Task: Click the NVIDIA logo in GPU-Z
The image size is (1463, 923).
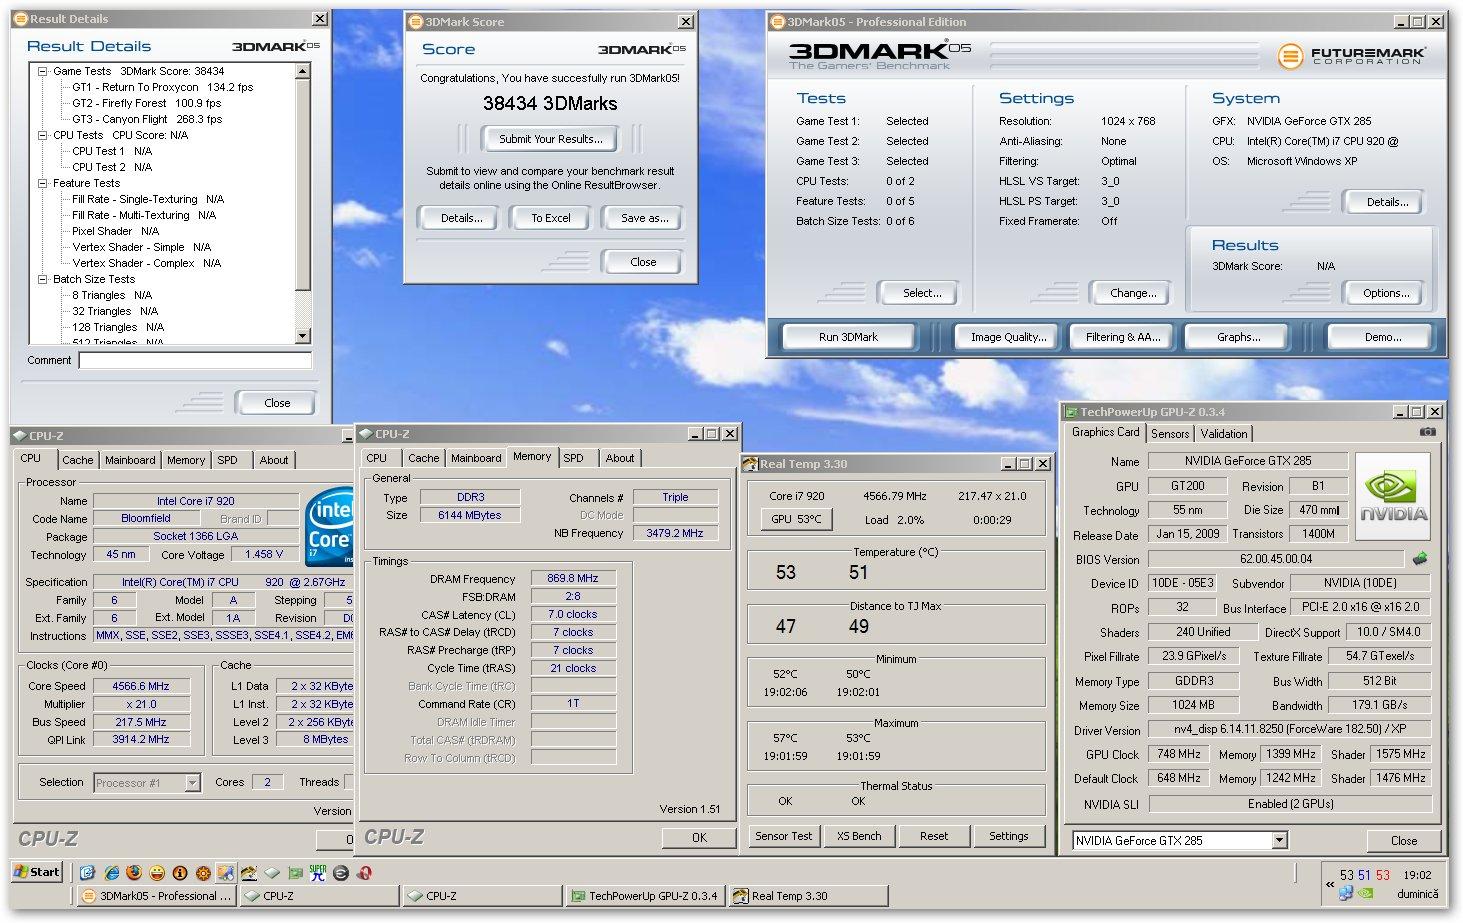Action: [1391, 496]
